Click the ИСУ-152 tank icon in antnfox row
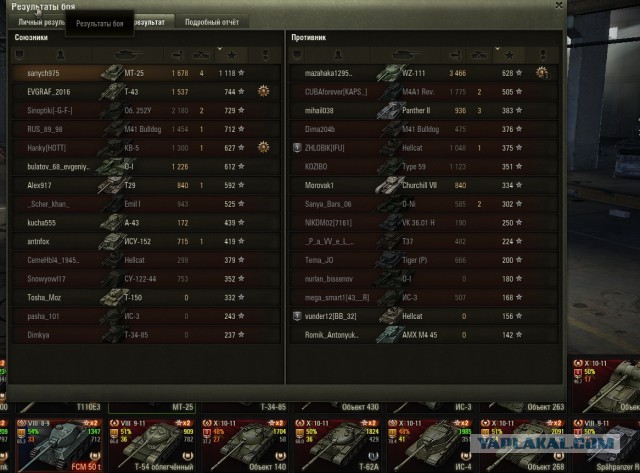The height and width of the screenshot is (473, 640). (x=111, y=241)
